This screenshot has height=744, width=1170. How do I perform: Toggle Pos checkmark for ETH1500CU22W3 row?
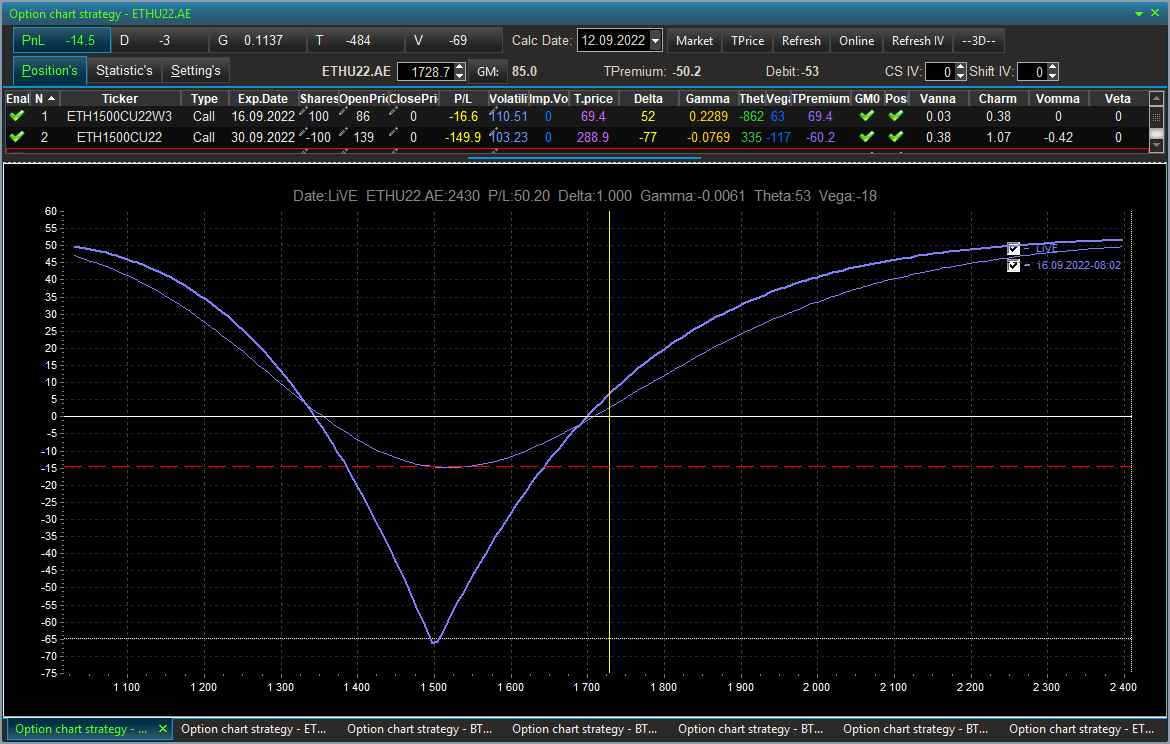point(896,116)
